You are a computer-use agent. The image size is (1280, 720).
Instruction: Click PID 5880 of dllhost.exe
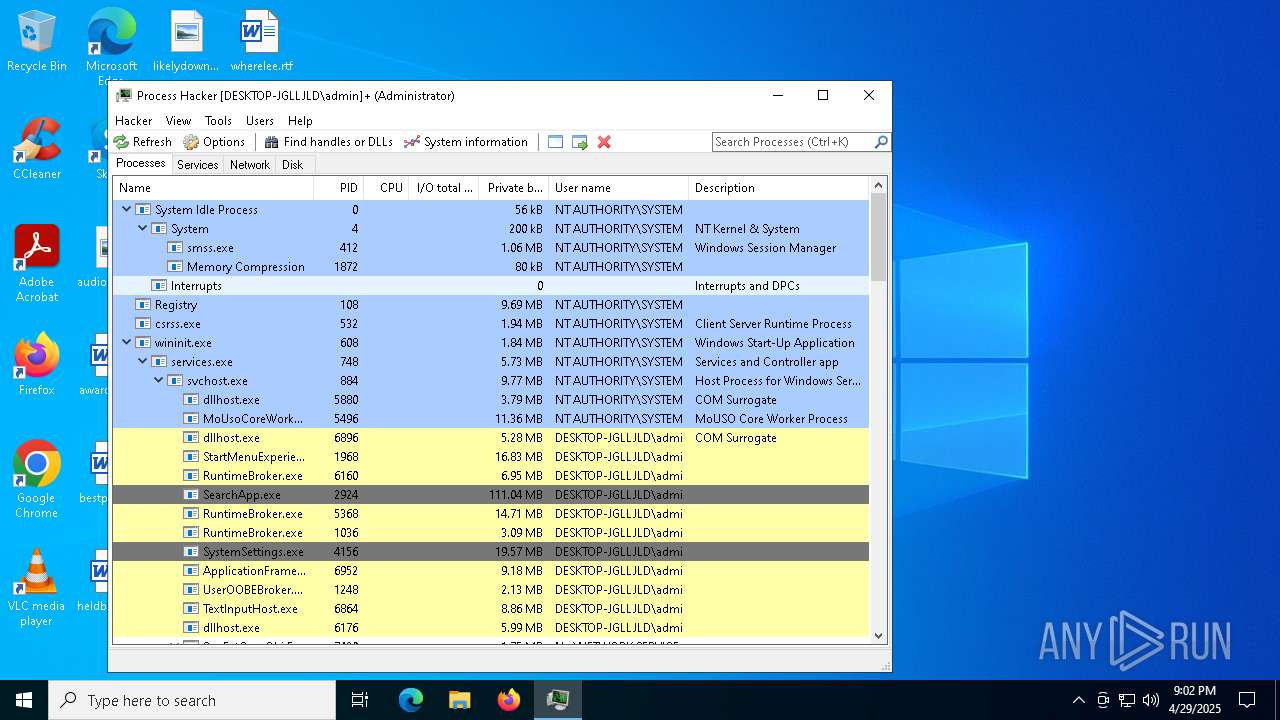[x=346, y=400]
